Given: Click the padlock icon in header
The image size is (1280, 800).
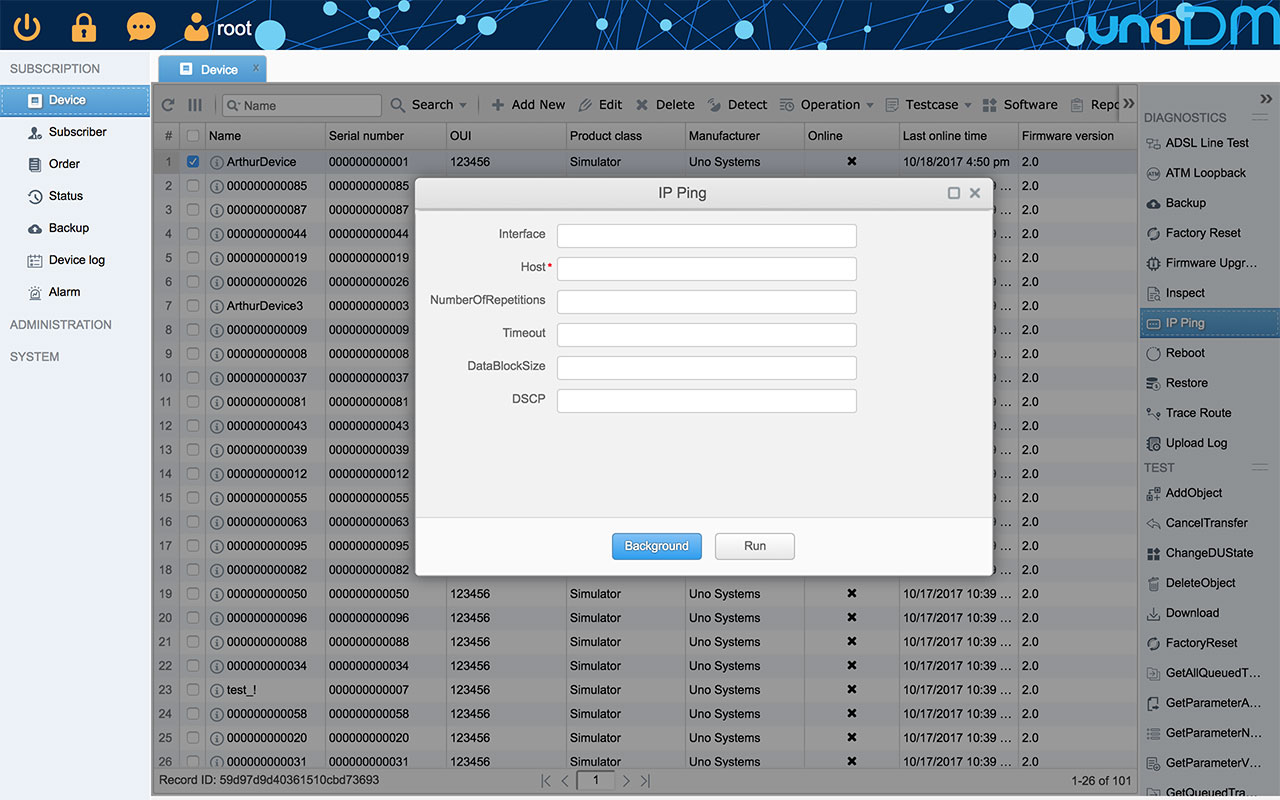Looking at the screenshot, I should coord(84,26).
